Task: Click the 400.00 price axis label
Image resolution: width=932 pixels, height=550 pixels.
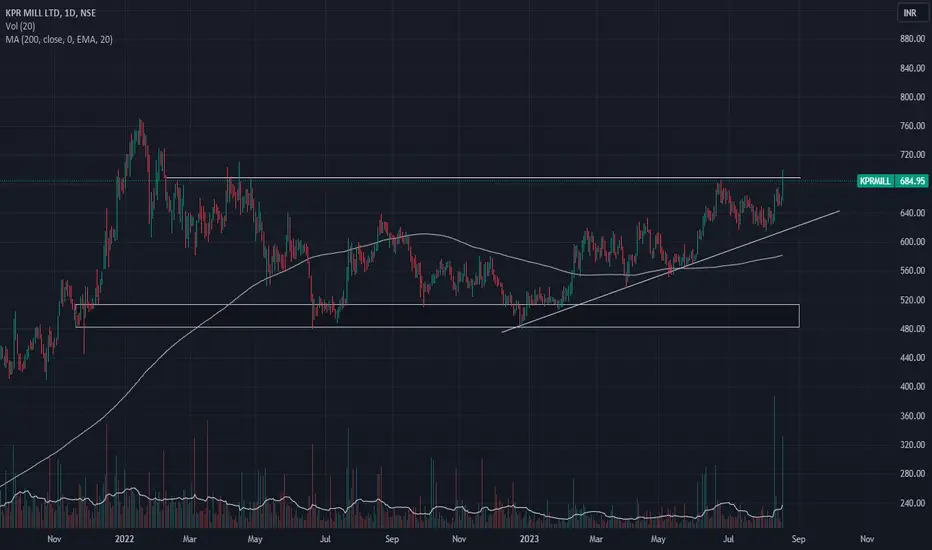Action: (912, 386)
